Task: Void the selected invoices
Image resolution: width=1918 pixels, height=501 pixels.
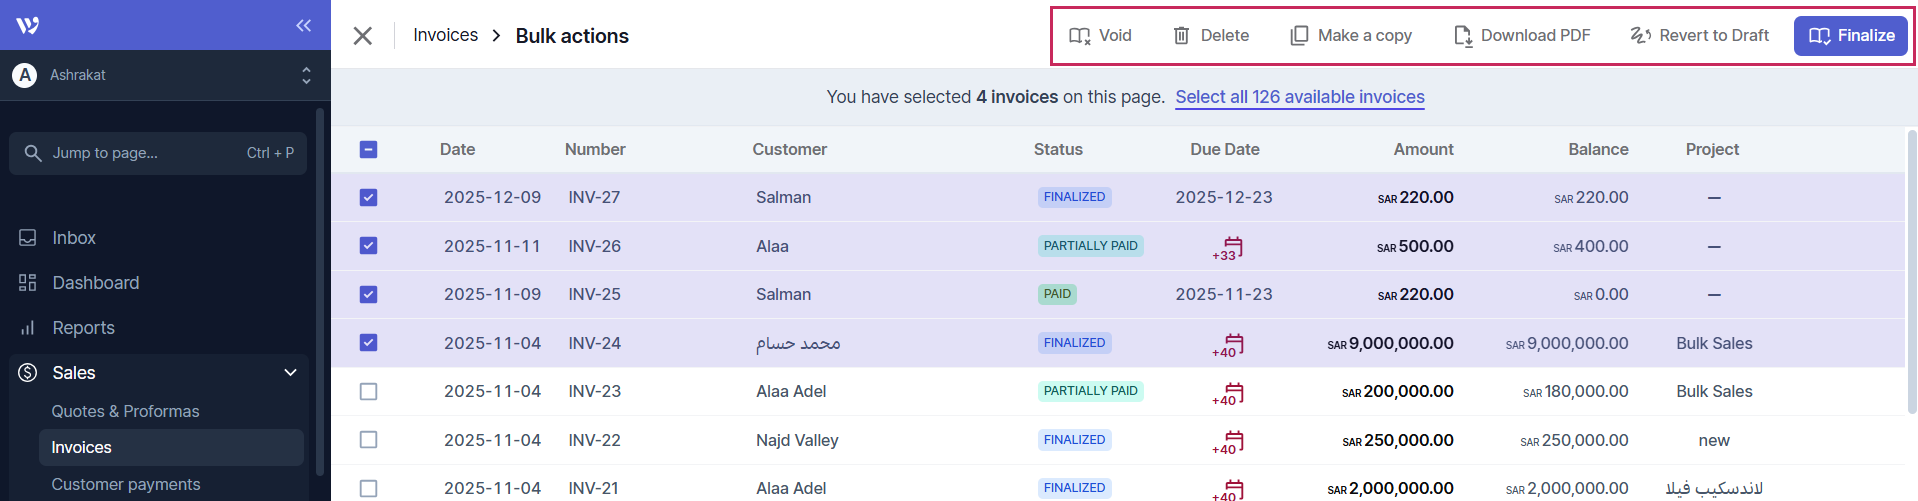Action: tap(1100, 36)
